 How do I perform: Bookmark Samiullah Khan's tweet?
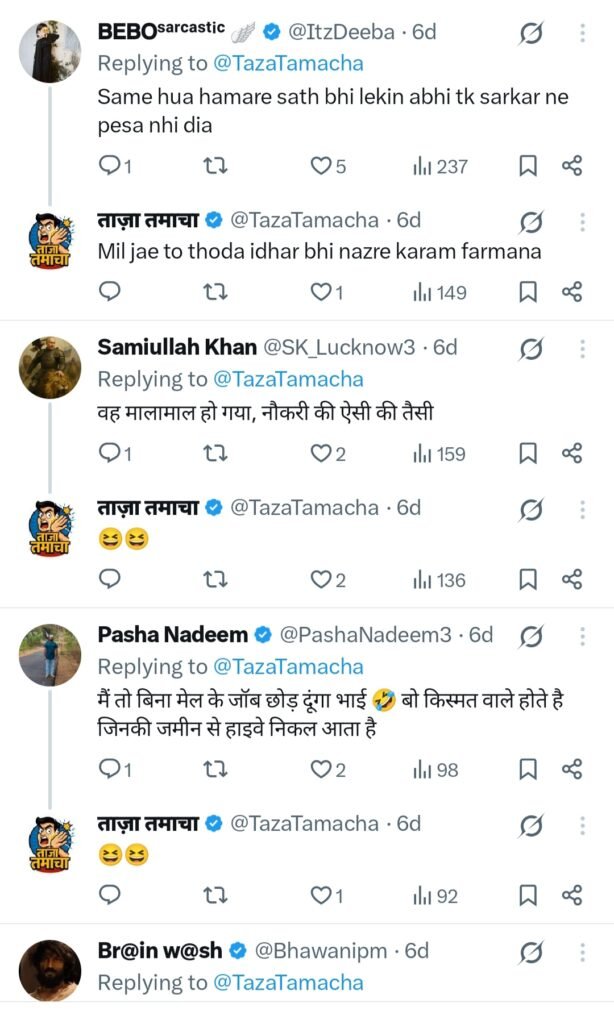pyautogui.click(x=528, y=454)
